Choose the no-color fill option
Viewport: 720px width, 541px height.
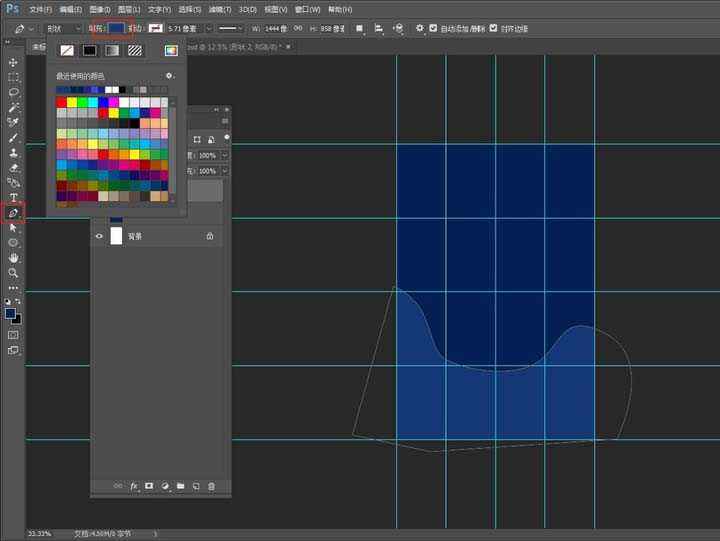67,50
